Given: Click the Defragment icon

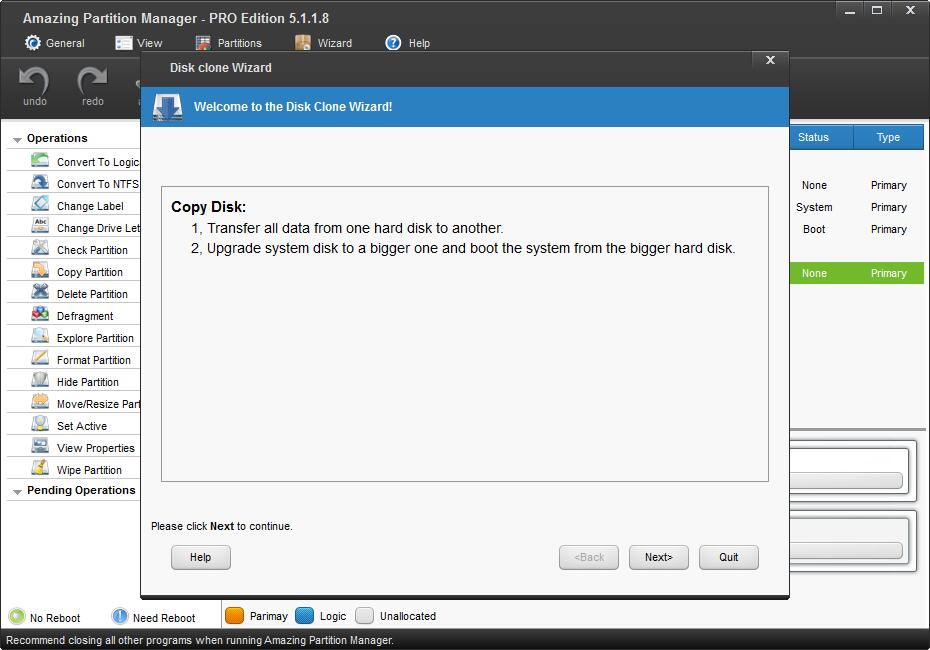Looking at the screenshot, I should point(40,314).
